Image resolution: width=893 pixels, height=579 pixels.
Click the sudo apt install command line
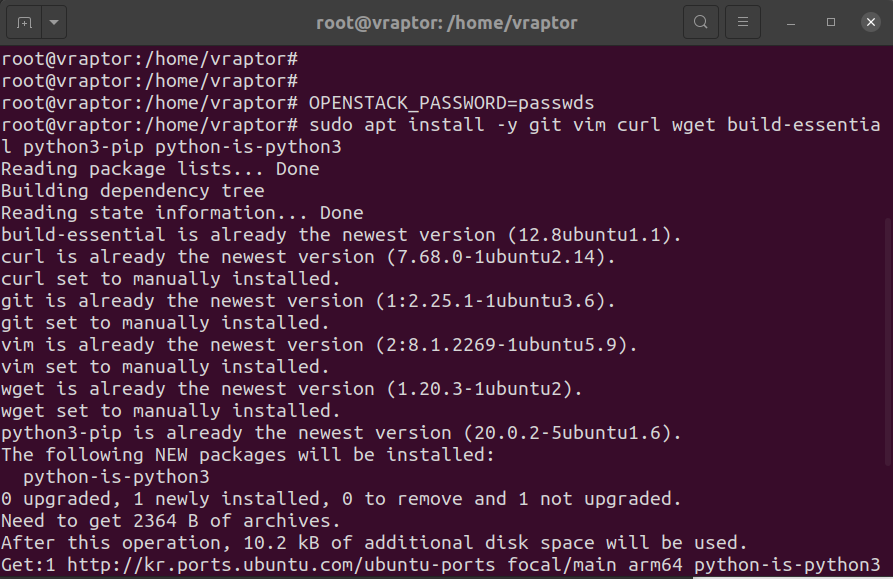pos(441,135)
